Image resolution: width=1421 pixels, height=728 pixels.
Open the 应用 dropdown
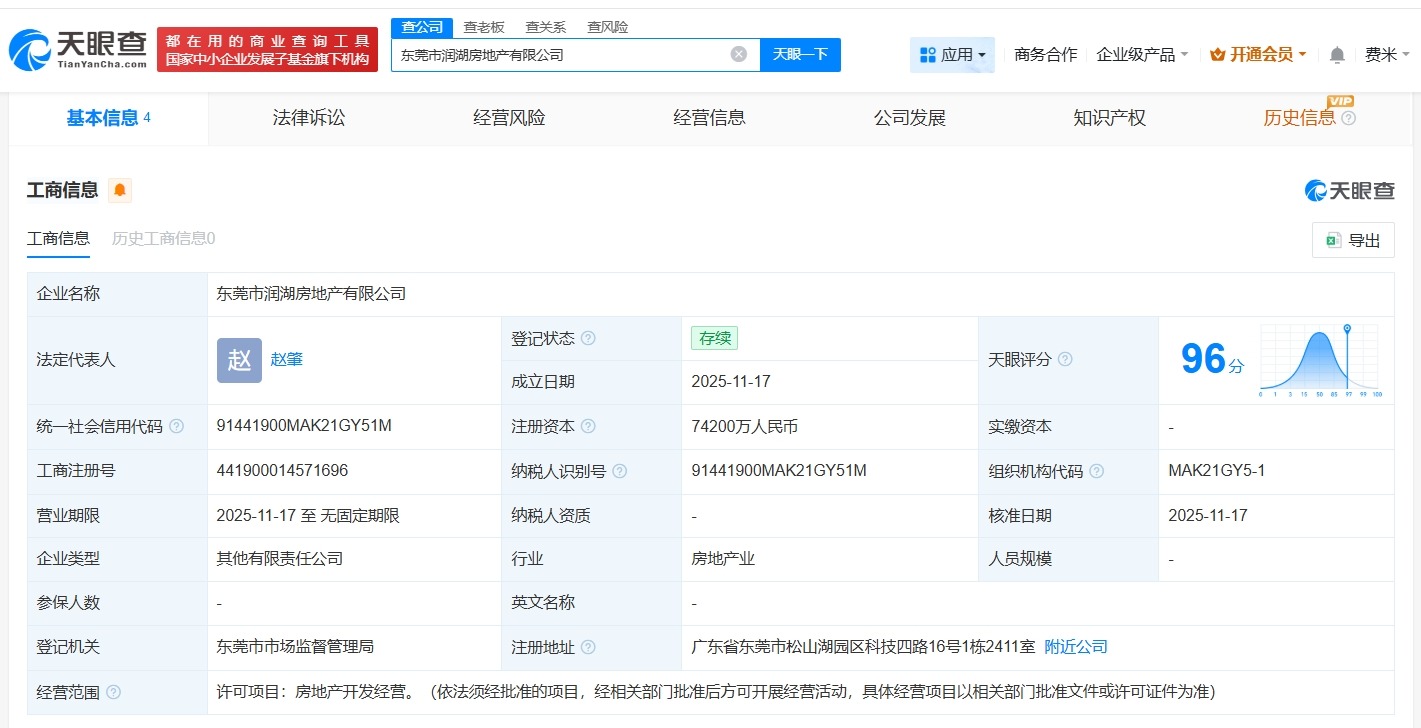[x=958, y=55]
